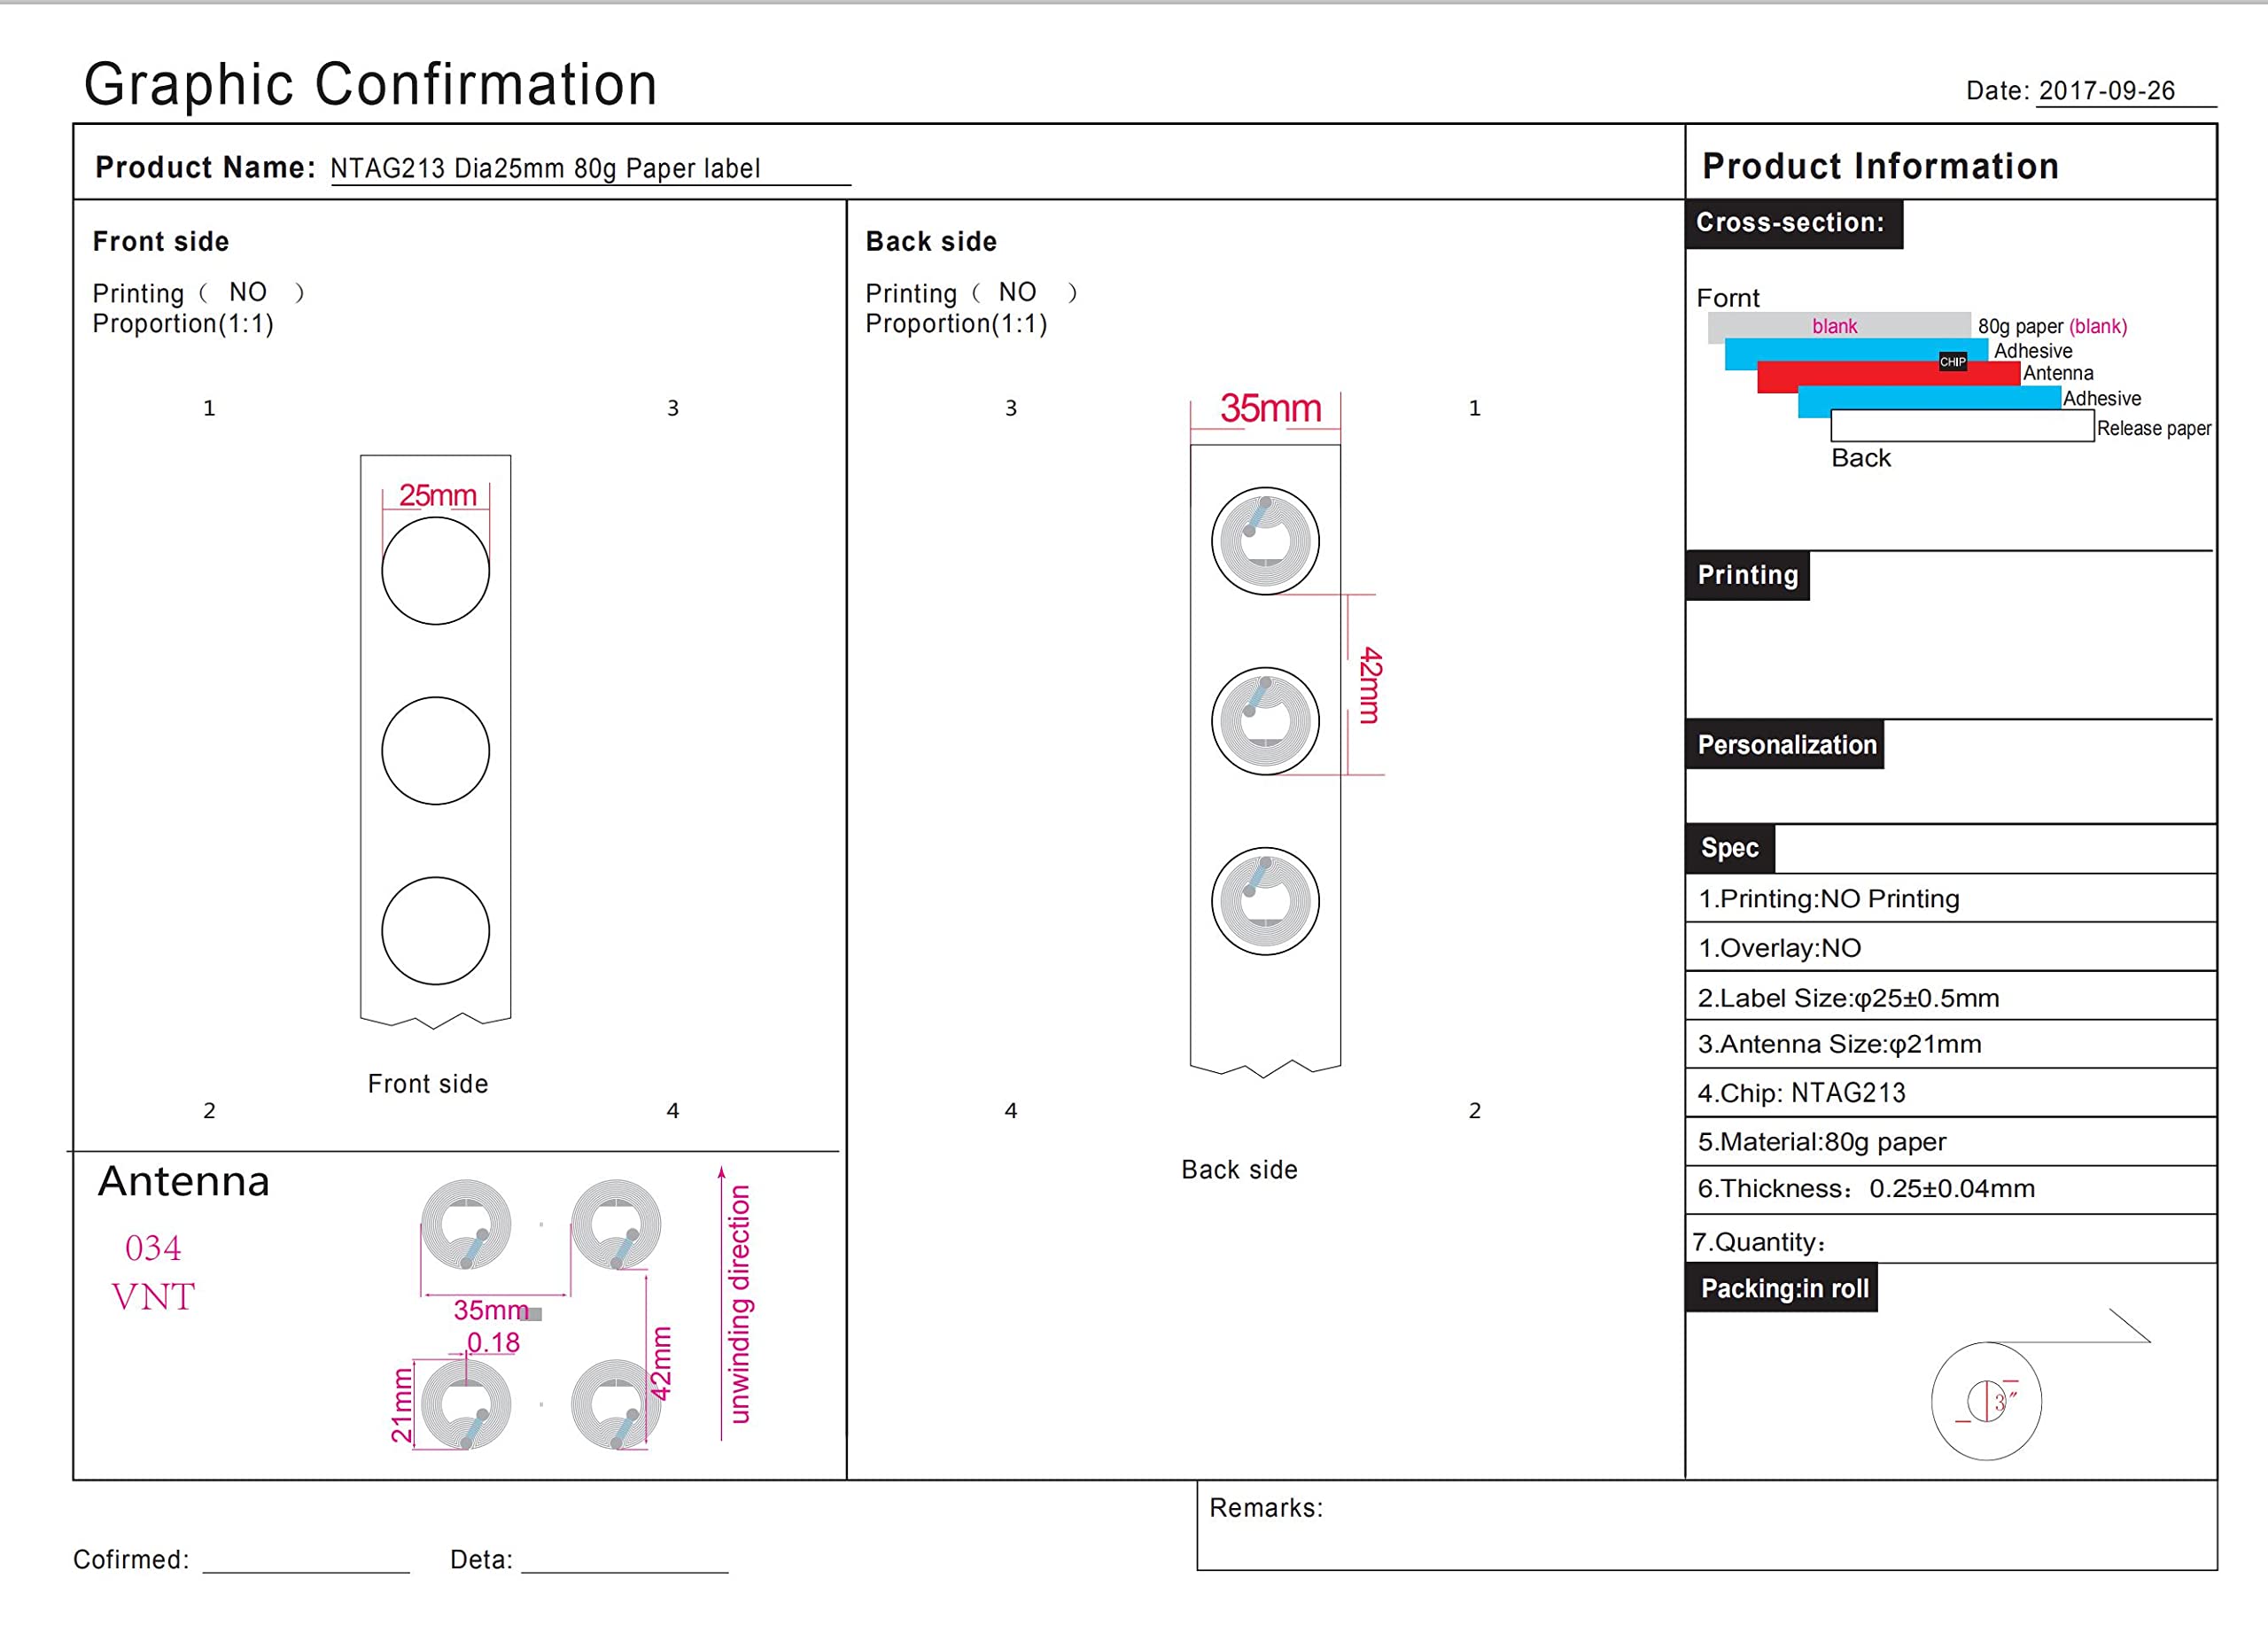This screenshot has width=2268, height=1633.
Task: Click the Date field 2017-09-26
Action: click(2106, 91)
